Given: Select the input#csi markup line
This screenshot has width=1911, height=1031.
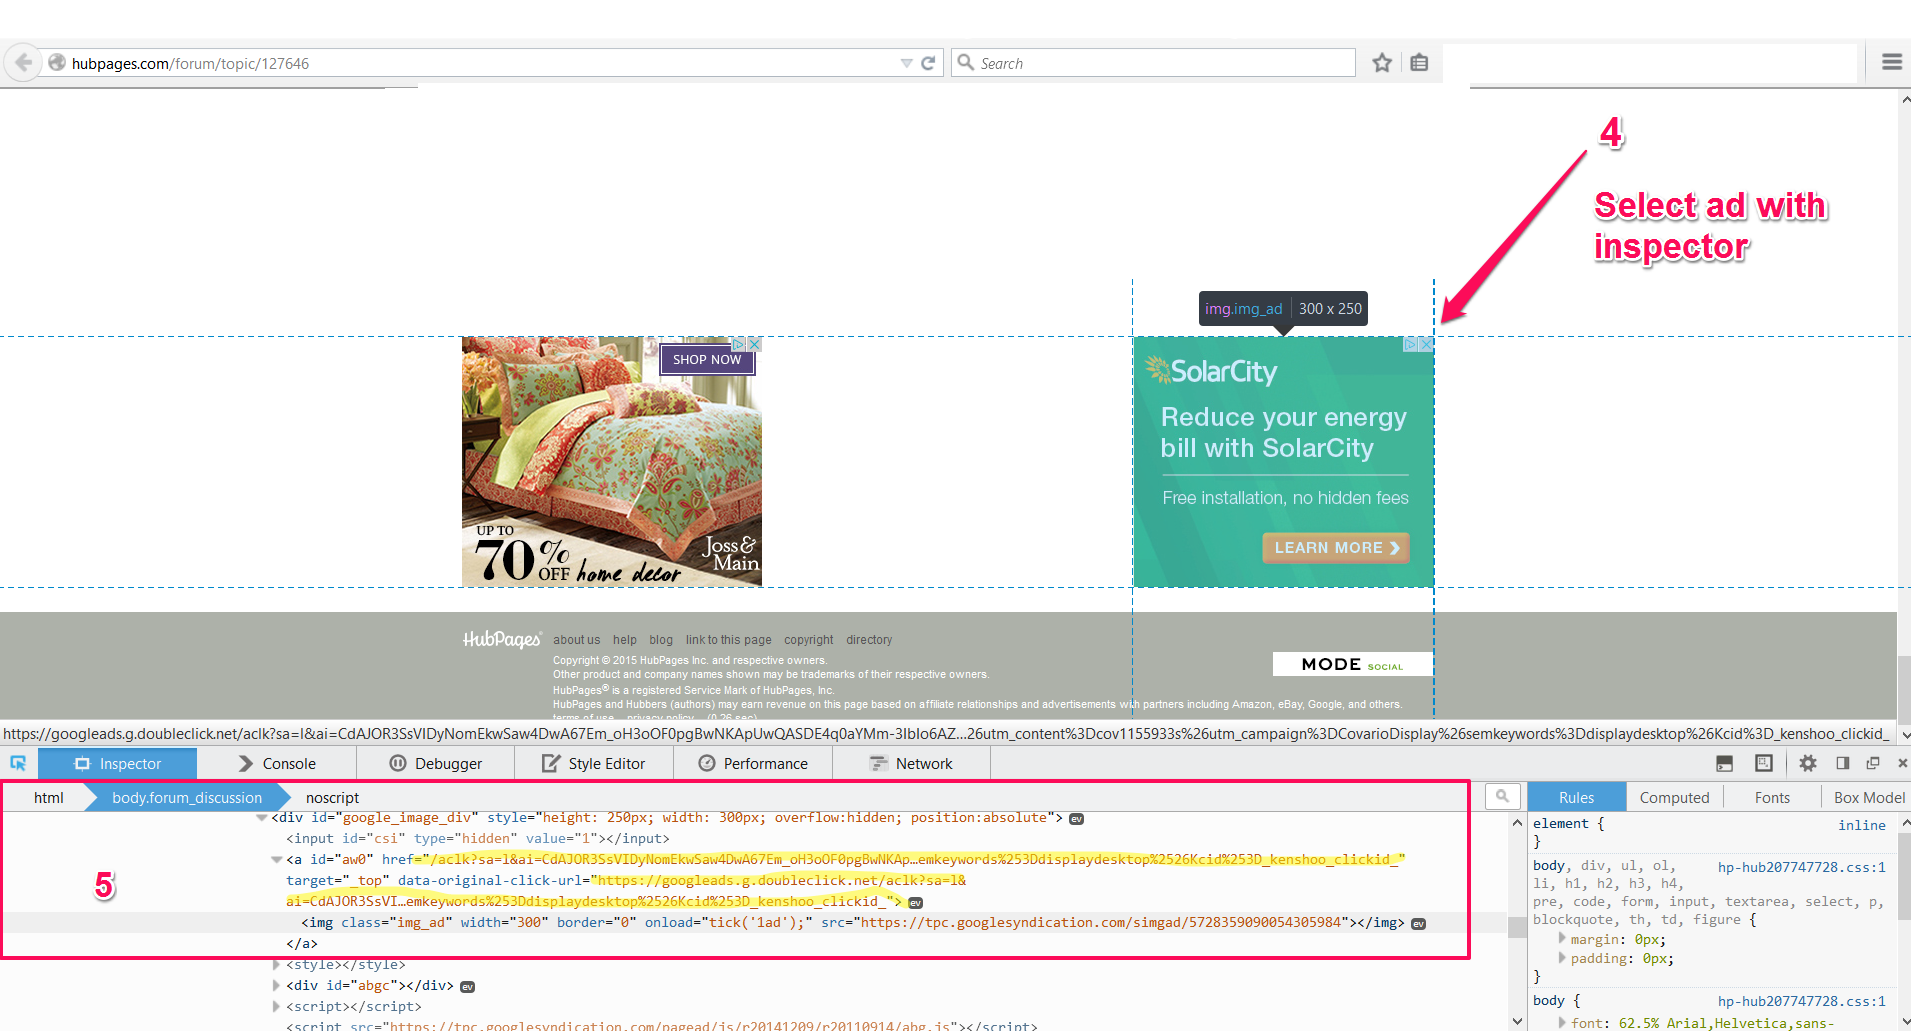Looking at the screenshot, I should click(x=478, y=839).
